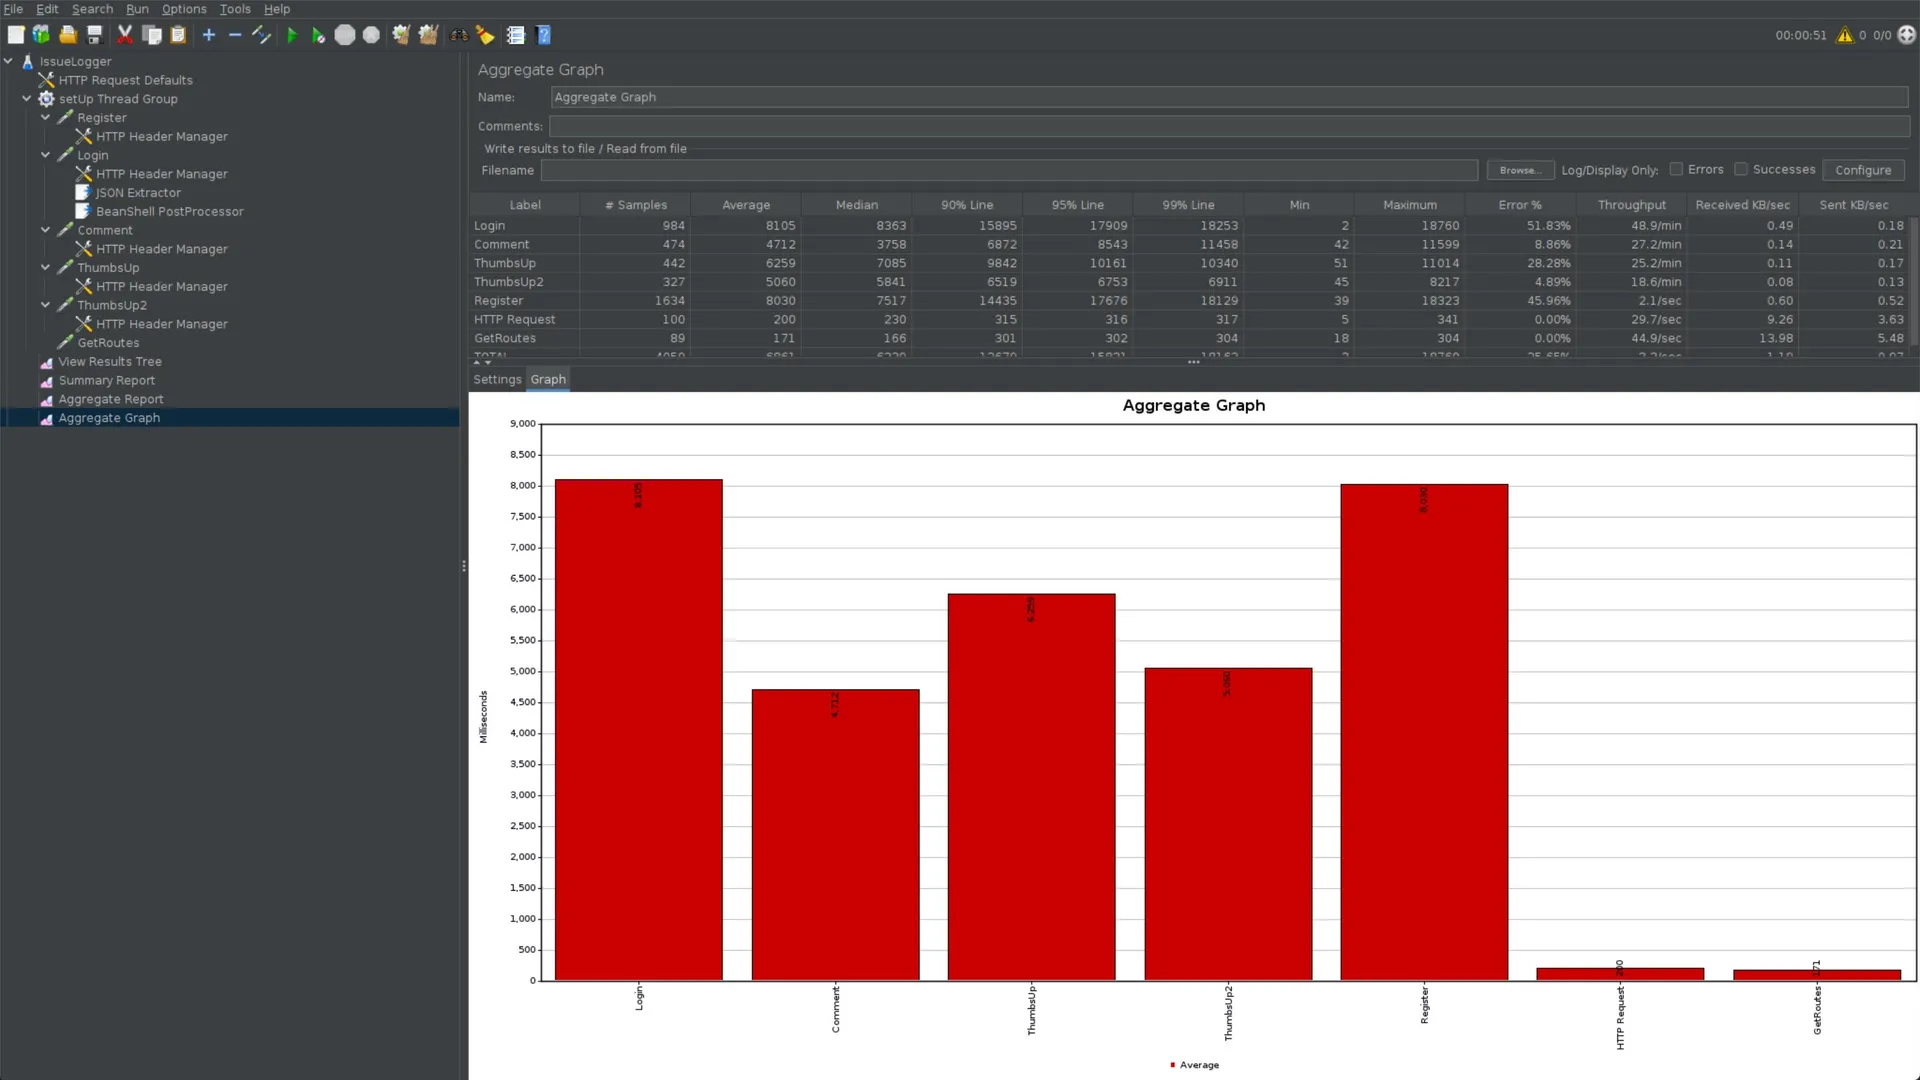Click the Cut scissors icon

[x=125, y=35]
